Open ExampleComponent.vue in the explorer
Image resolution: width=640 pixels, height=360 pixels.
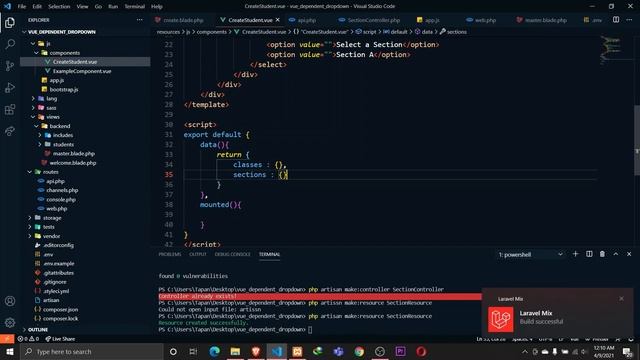tap(82, 71)
